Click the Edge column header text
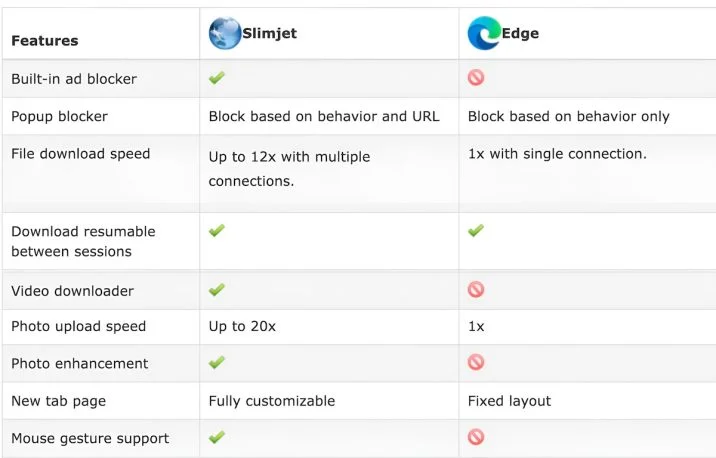Viewport: 716px width, 458px height. pyautogui.click(x=520, y=33)
